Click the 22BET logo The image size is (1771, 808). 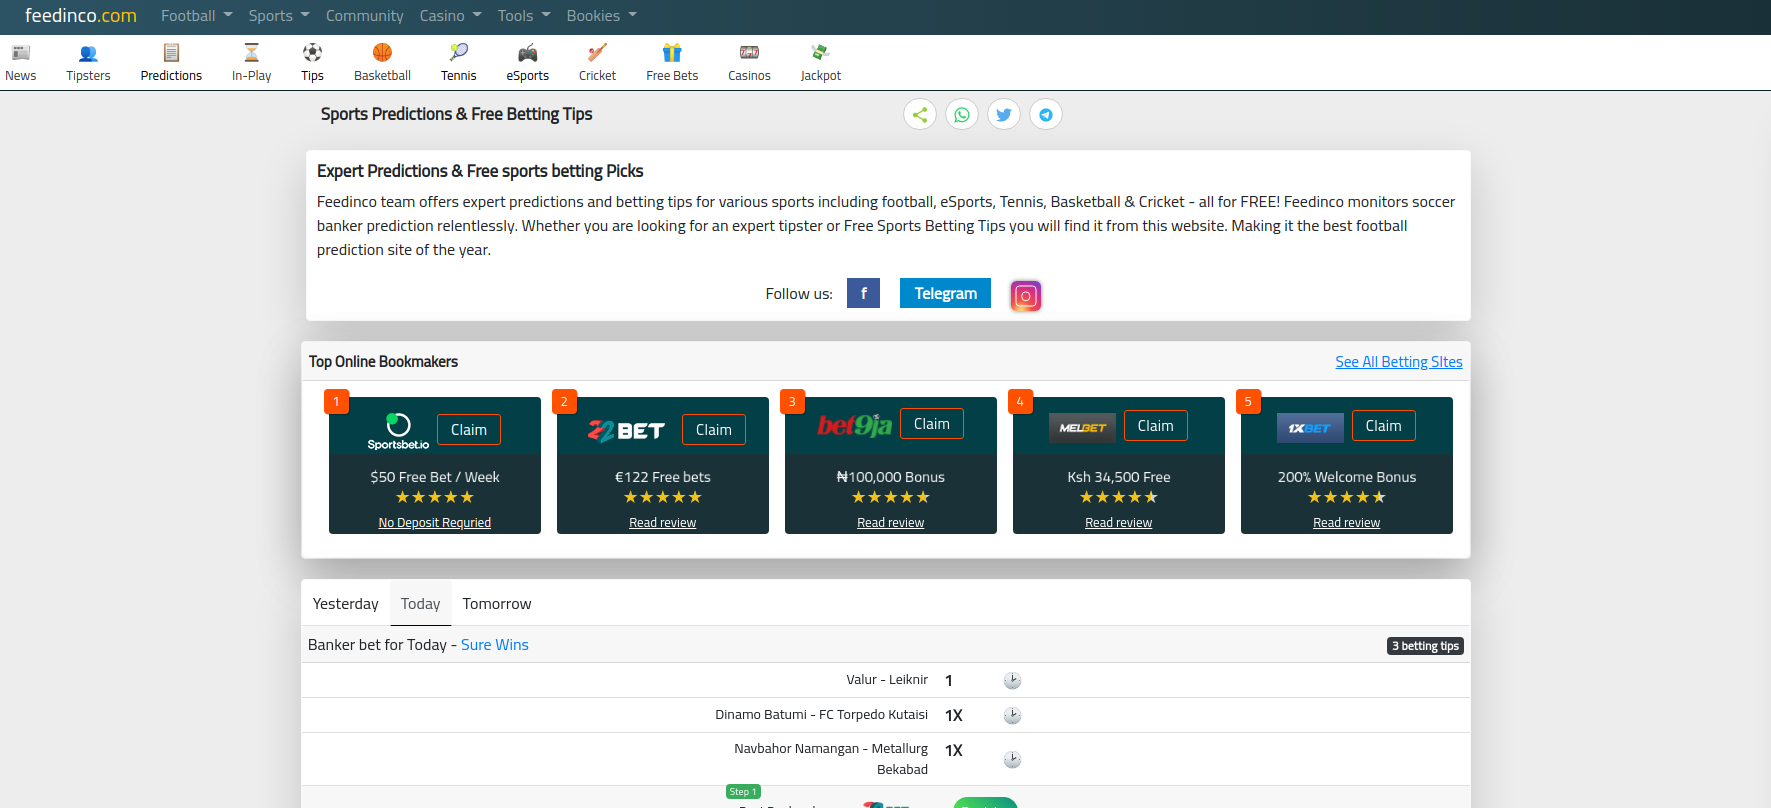(x=626, y=430)
